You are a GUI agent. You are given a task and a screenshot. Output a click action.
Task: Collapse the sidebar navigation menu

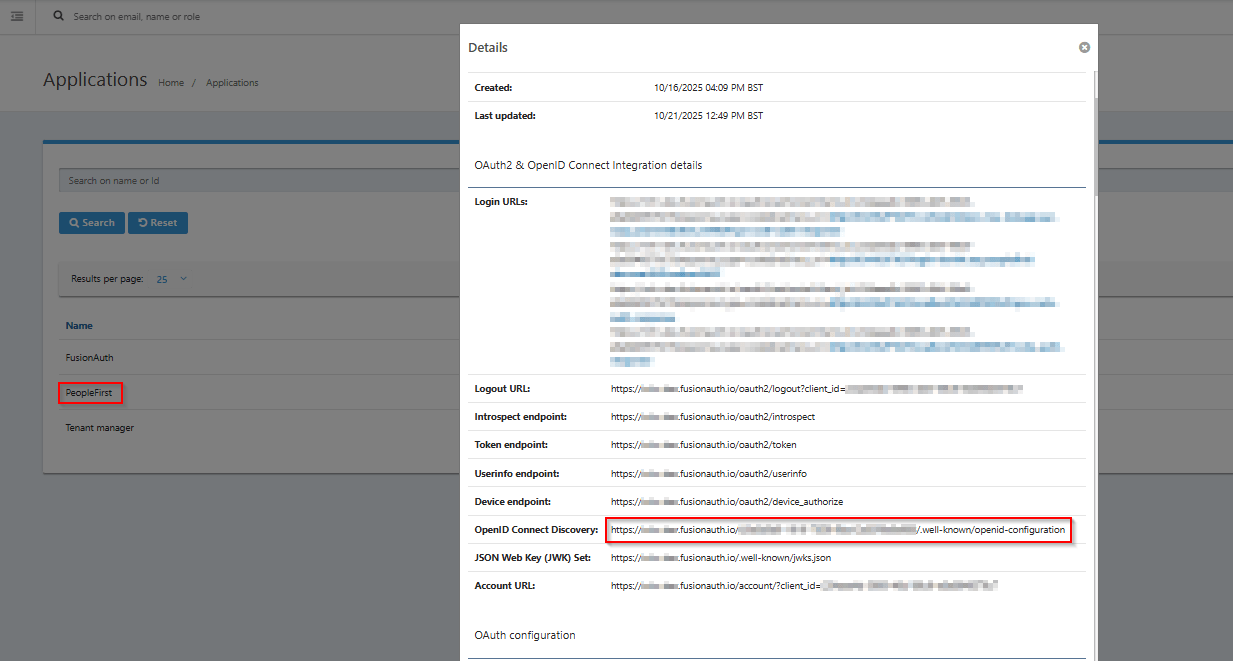click(x=17, y=16)
